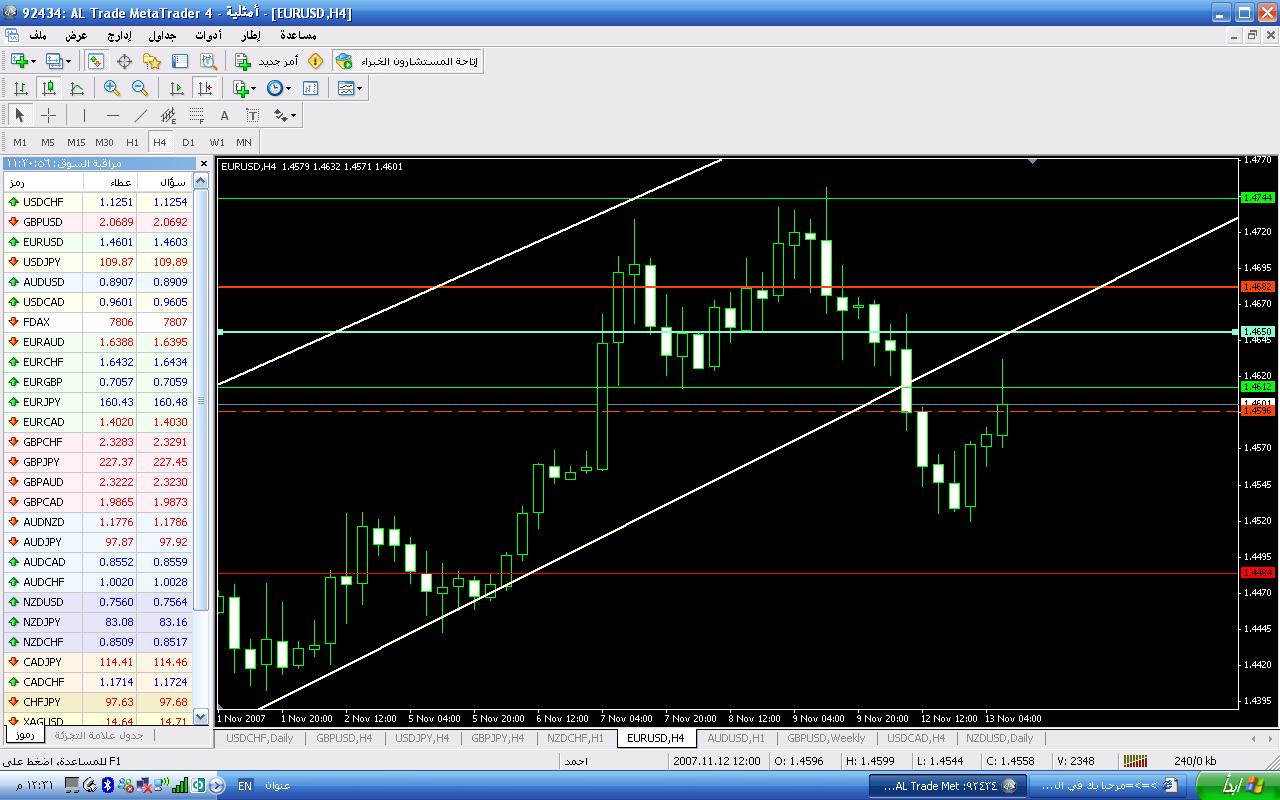Screen dimensions: 1280x800
Task: Switch to M5 timeframe
Action: point(48,142)
